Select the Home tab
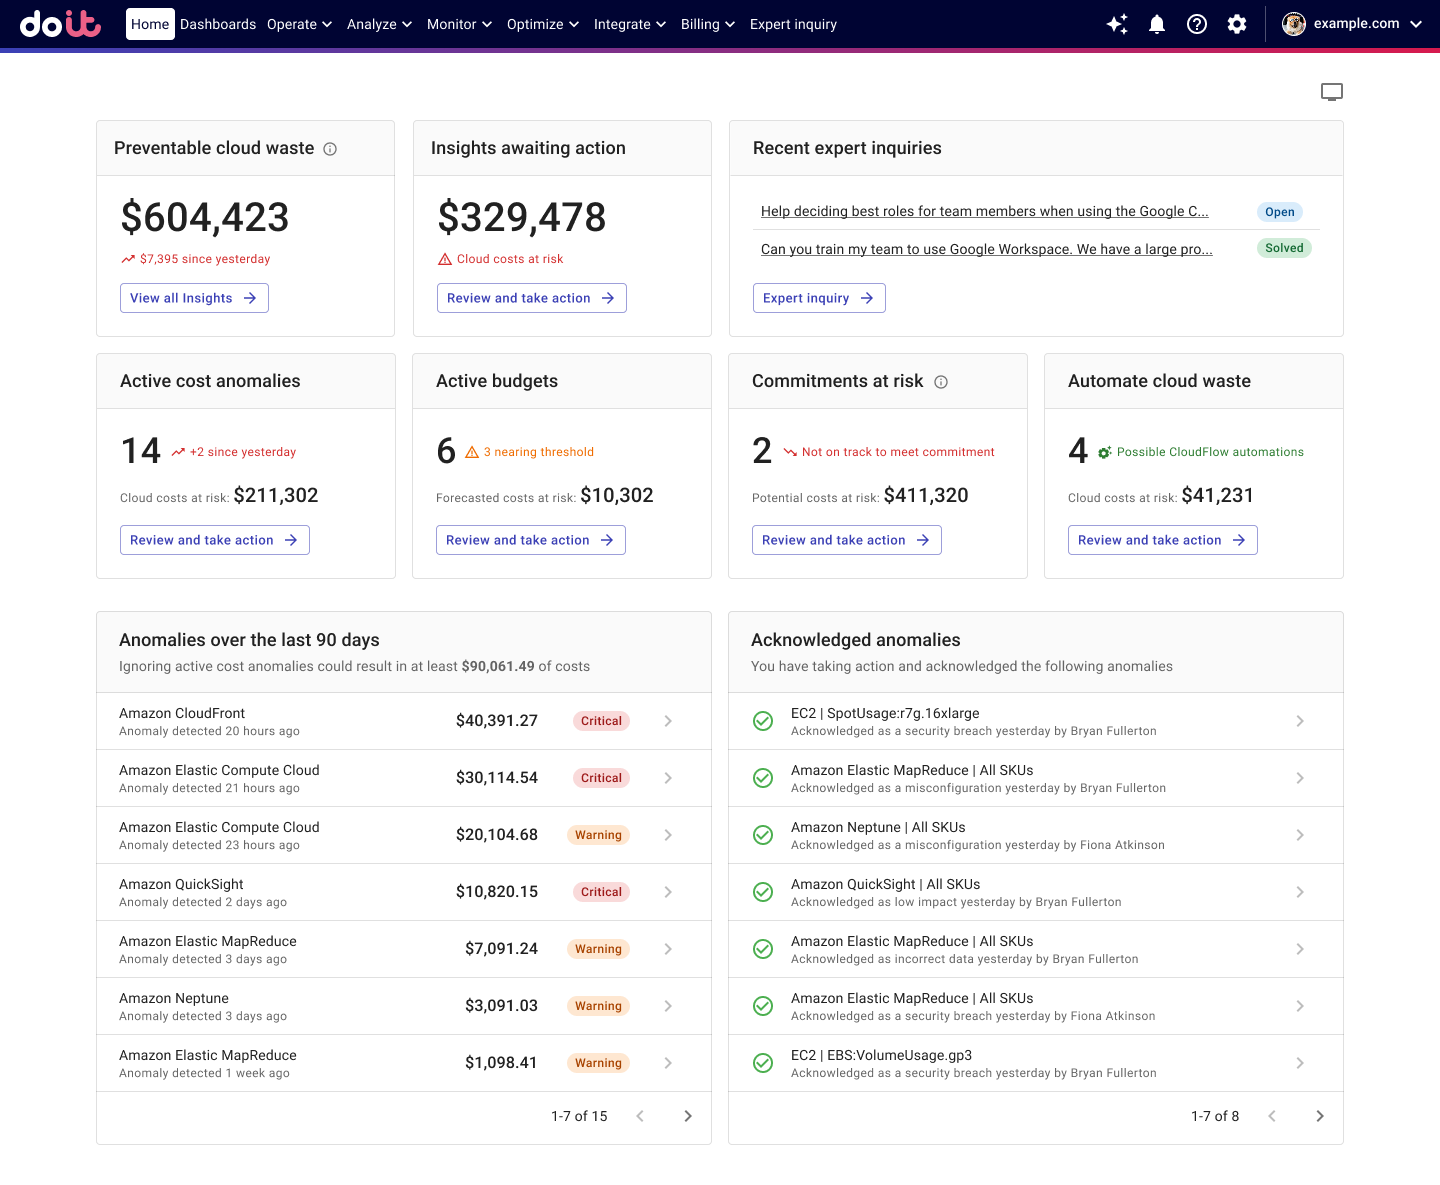The width and height of the screenshot is (1440, 1185). click(x=150, y=24)
